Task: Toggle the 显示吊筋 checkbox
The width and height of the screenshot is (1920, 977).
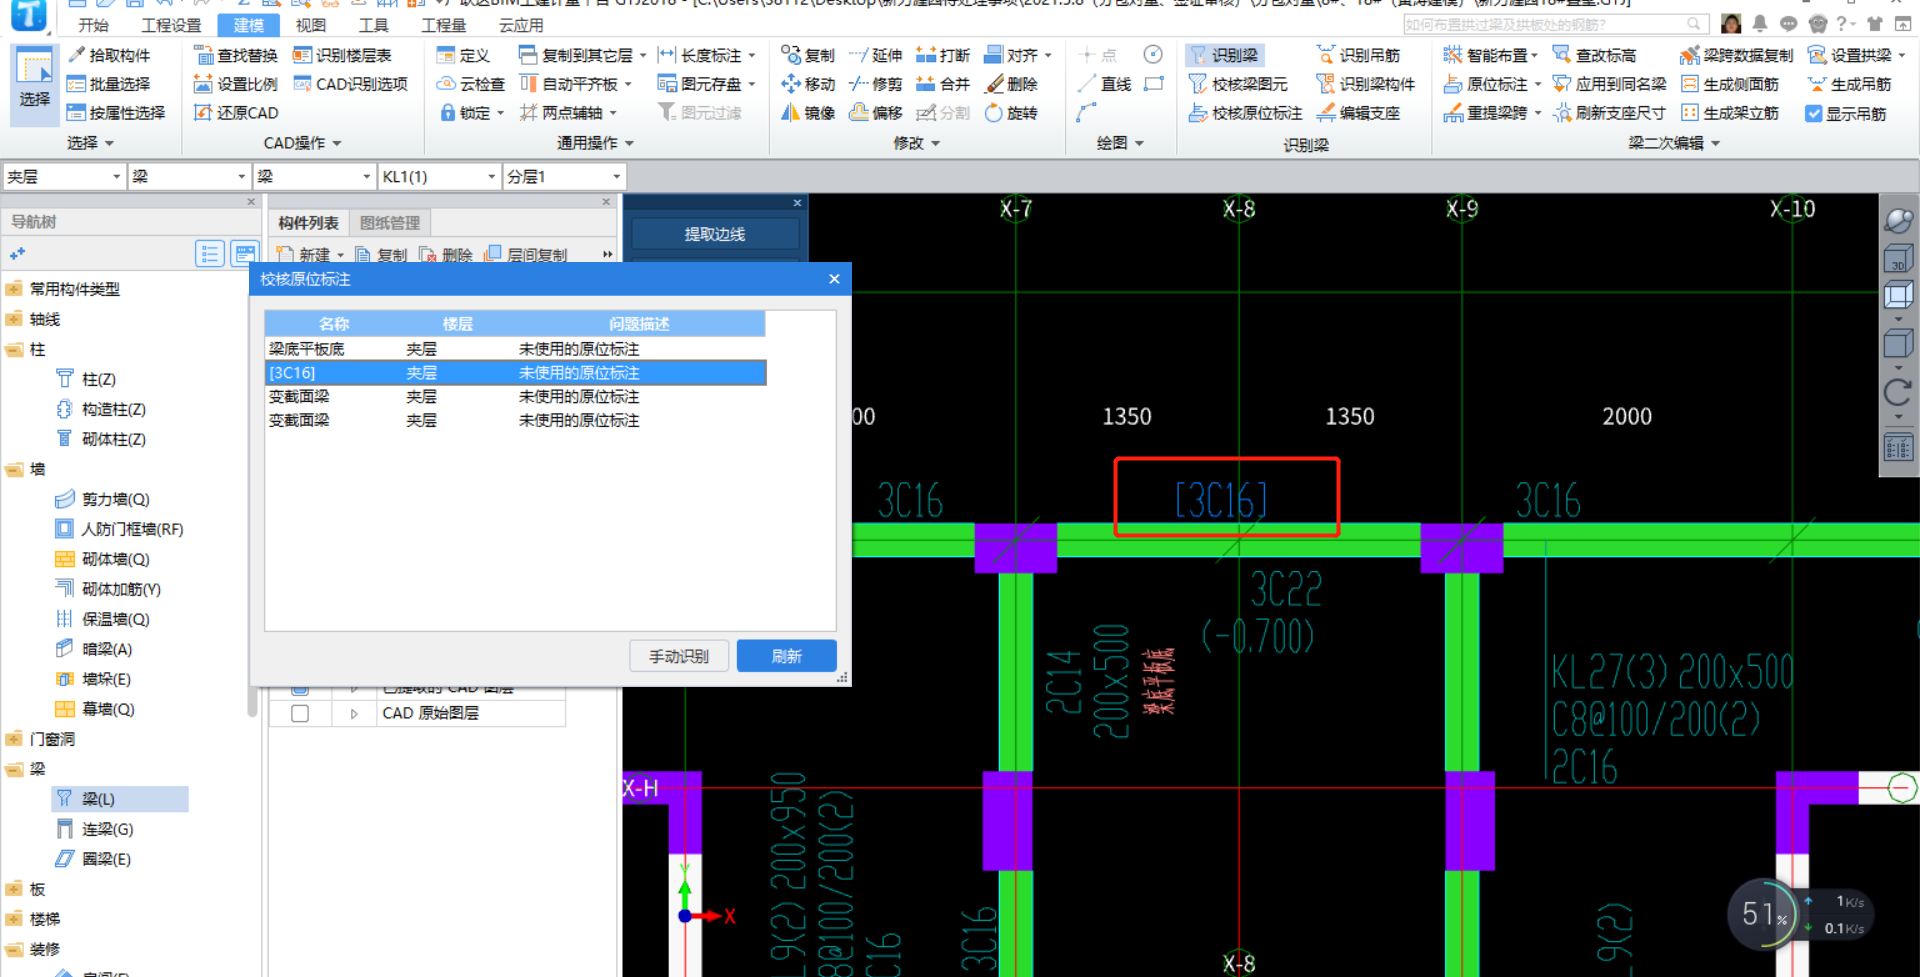Action: pos(1814,114)
